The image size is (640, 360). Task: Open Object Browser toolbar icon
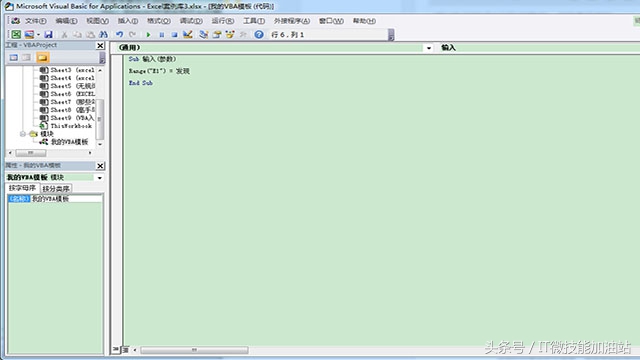click(230, 35)
